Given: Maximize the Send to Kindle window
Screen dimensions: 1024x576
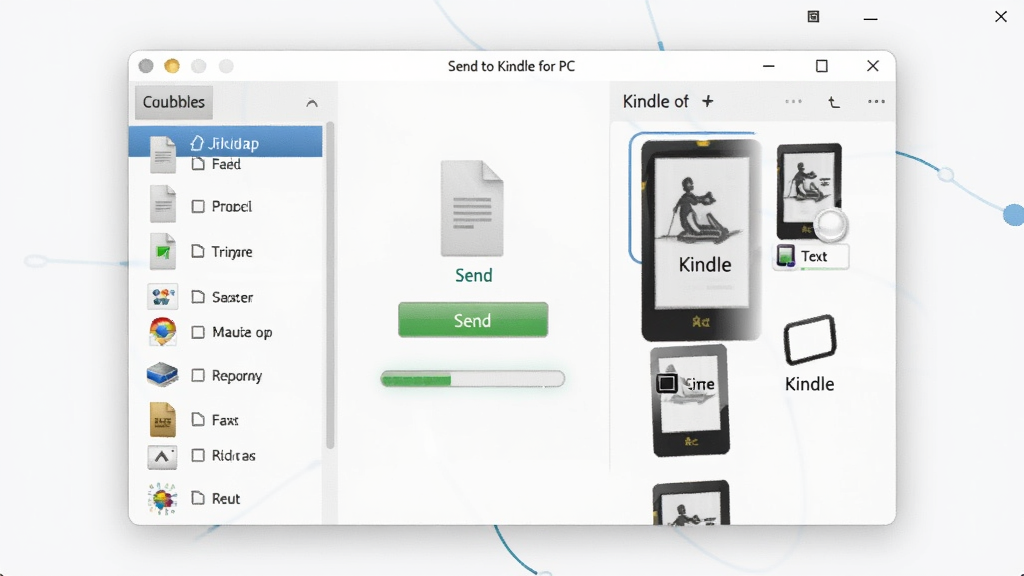Looking at the screenshot, I should coord(822,66).
